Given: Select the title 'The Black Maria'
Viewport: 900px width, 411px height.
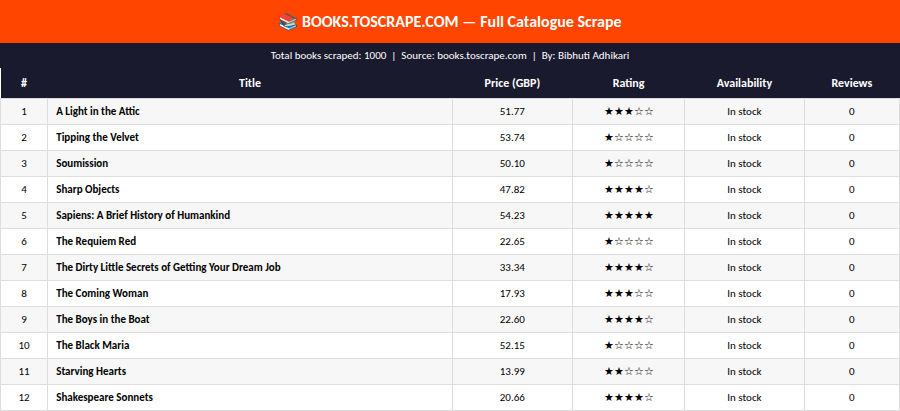Looking at the screenshot, I should [92, 345].
